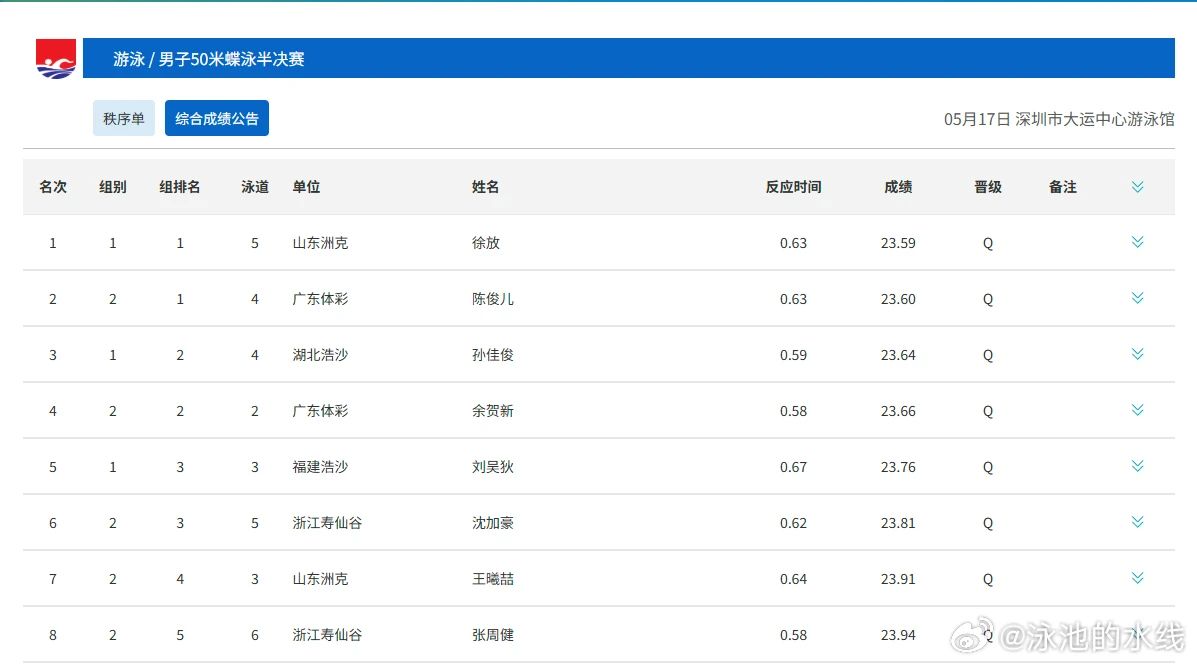1197x665 pixels.
Task: Click 浙江寿仙谷 in 沈加豪's row
Action: coord(327,523)
